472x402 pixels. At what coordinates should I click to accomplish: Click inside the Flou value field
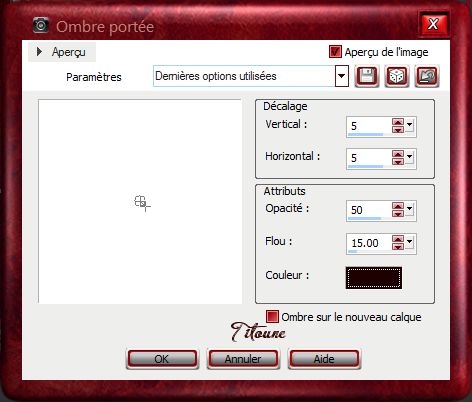[369, 243]
